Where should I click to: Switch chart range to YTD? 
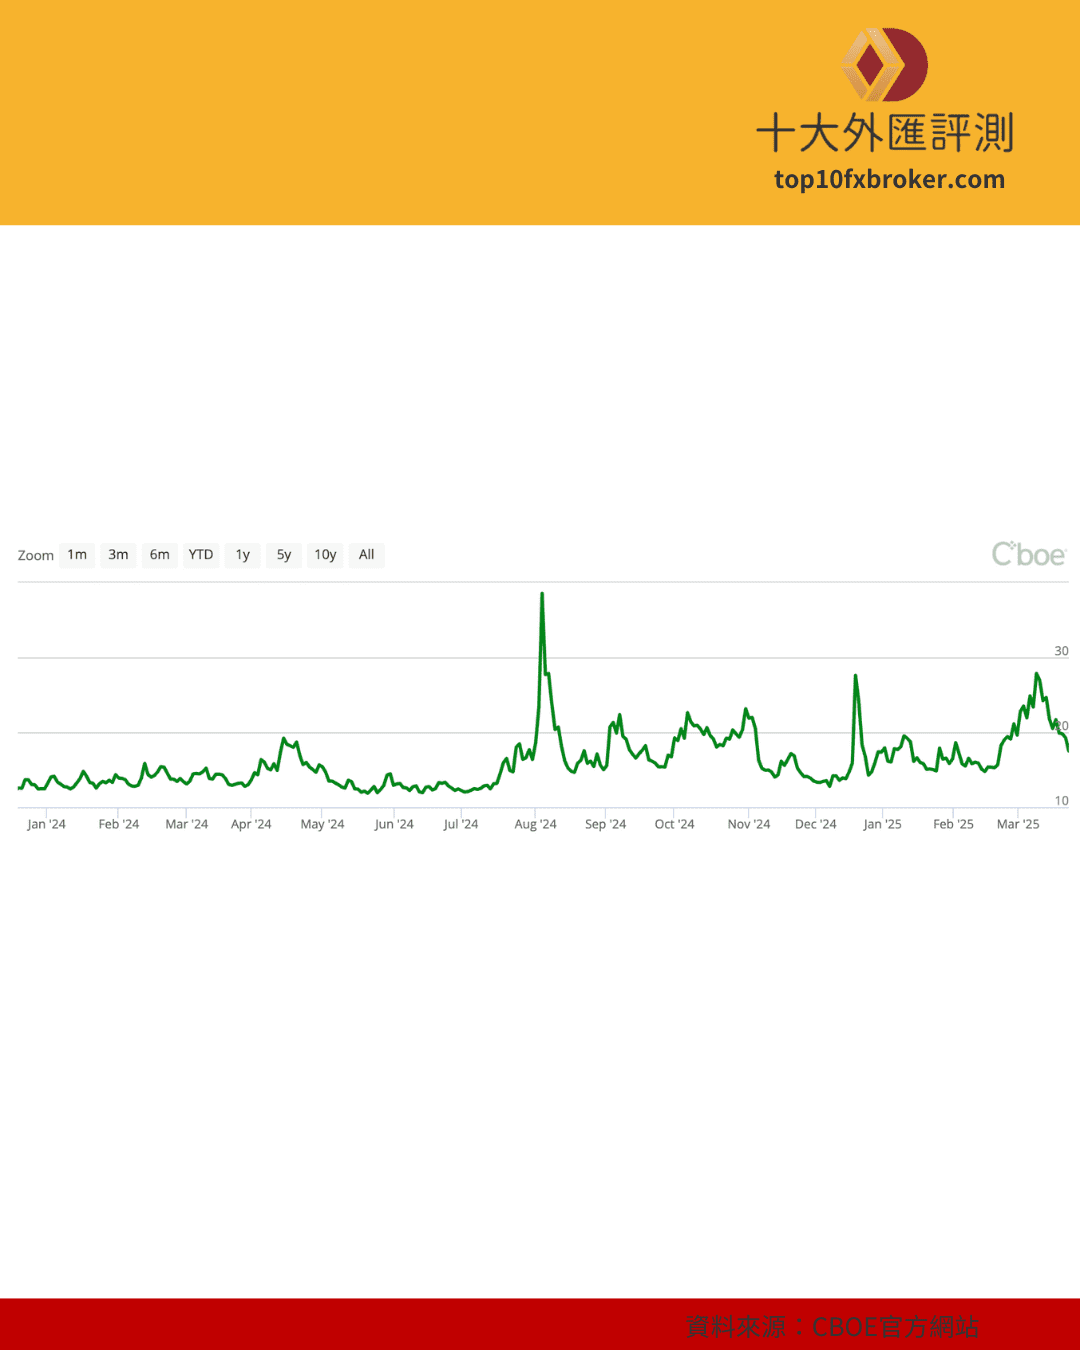coord(201,555)
